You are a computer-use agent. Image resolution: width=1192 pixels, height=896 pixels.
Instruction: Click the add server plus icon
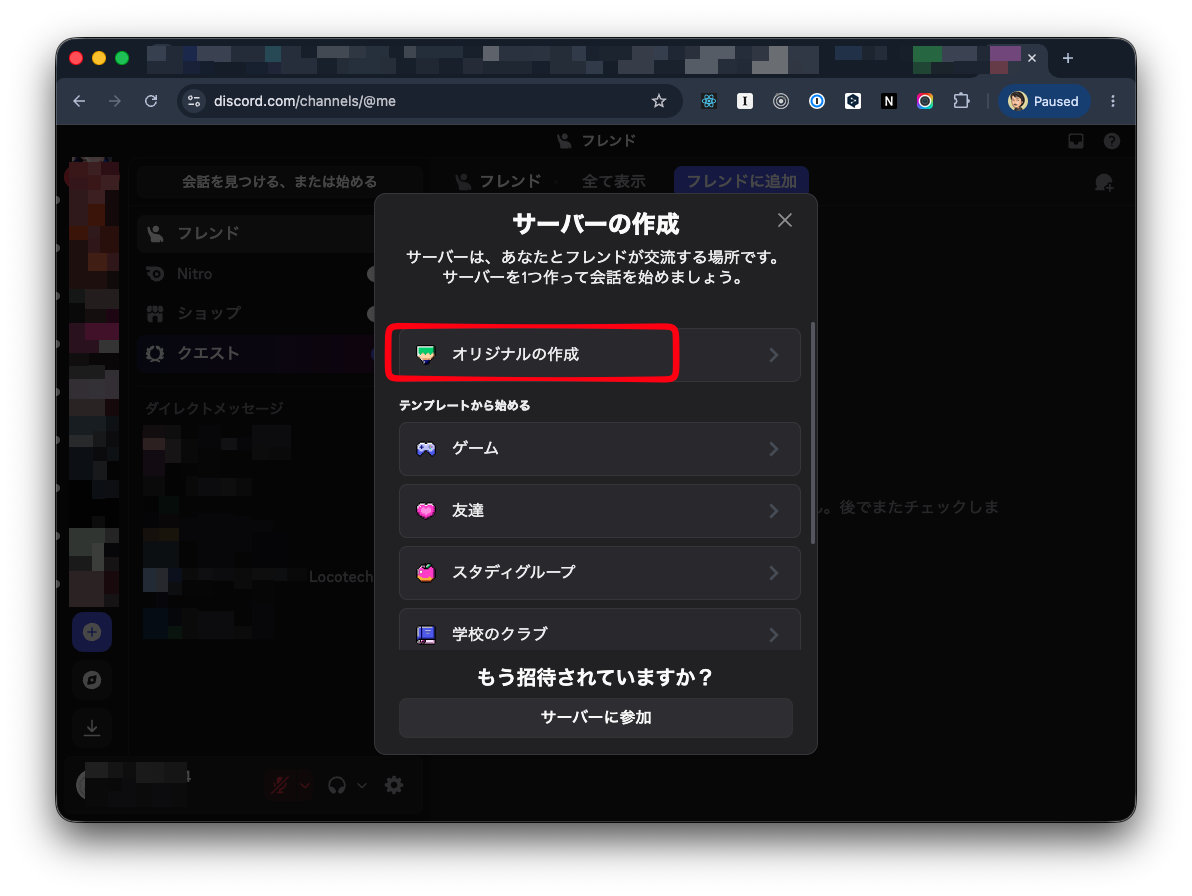(x=92, y=632)
